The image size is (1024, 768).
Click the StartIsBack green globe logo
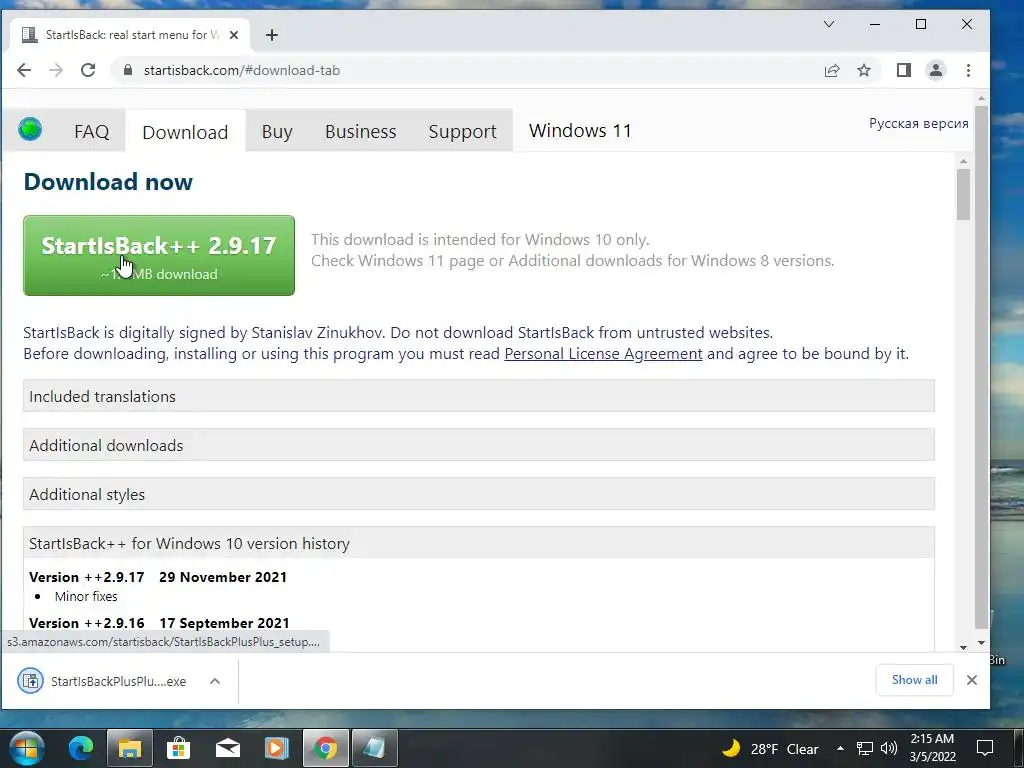pos(30,129)
